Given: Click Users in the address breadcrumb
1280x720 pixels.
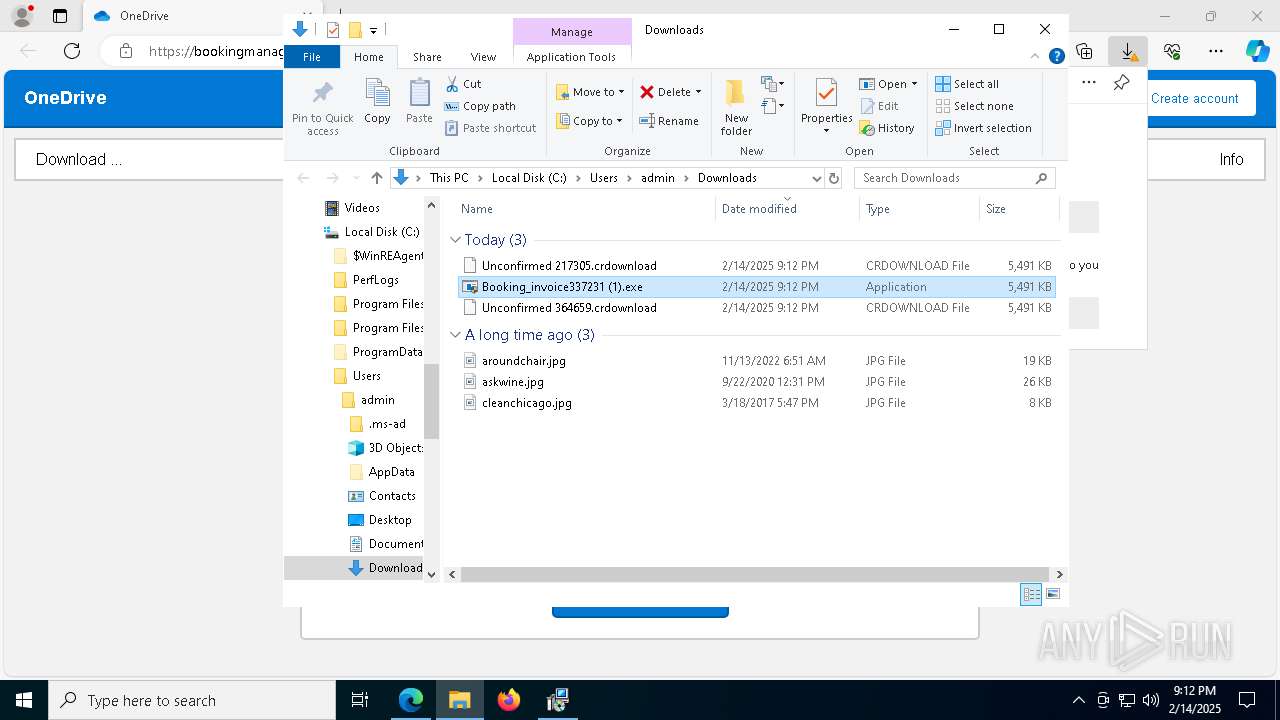Looking at the screenshot, I should (603, 178).
